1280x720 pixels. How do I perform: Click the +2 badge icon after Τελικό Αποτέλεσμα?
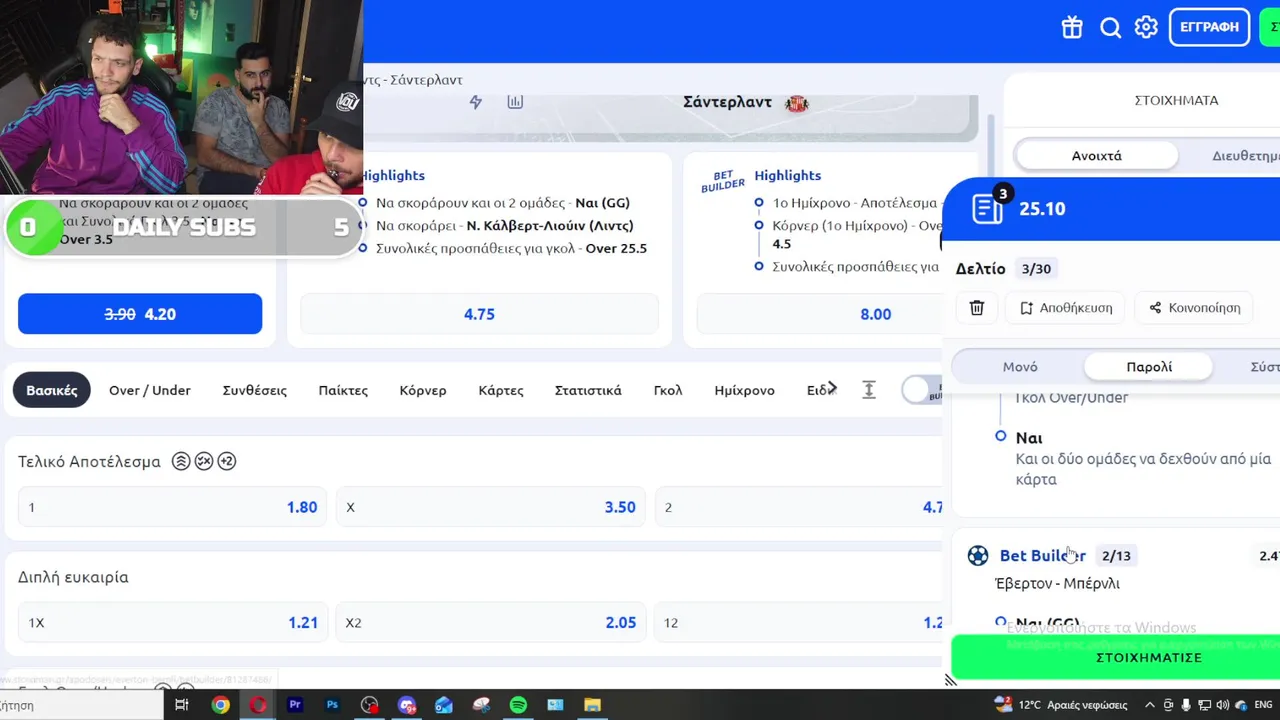(227, 461)
